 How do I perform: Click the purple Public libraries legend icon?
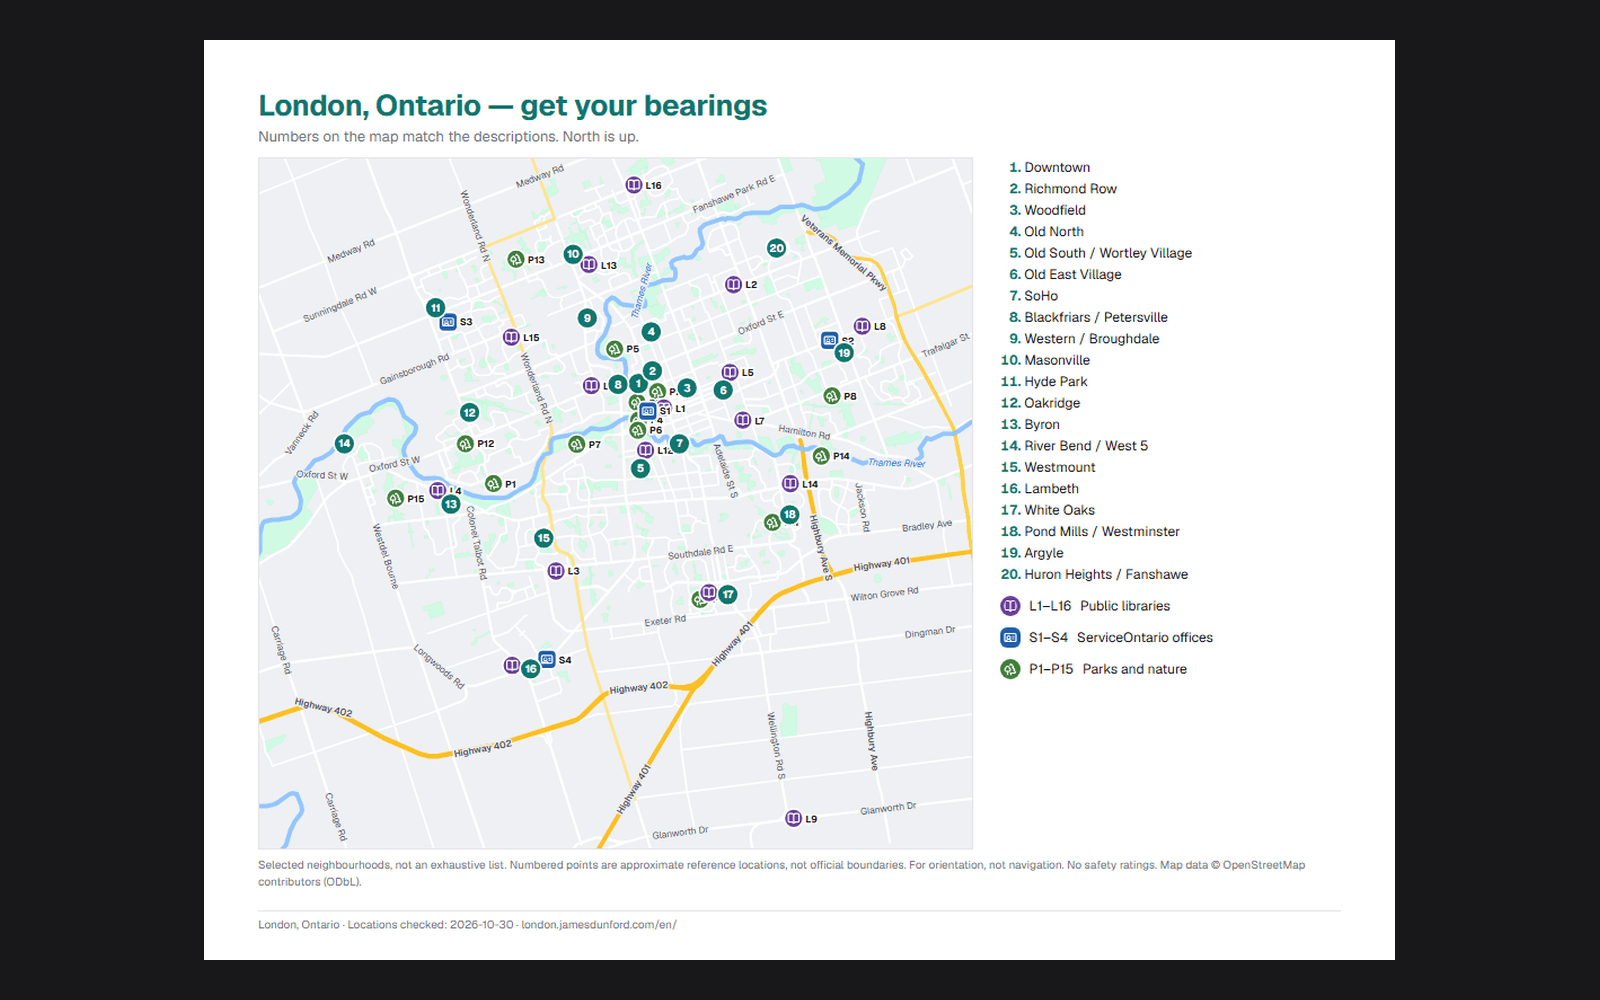[x=1010, y=606]
